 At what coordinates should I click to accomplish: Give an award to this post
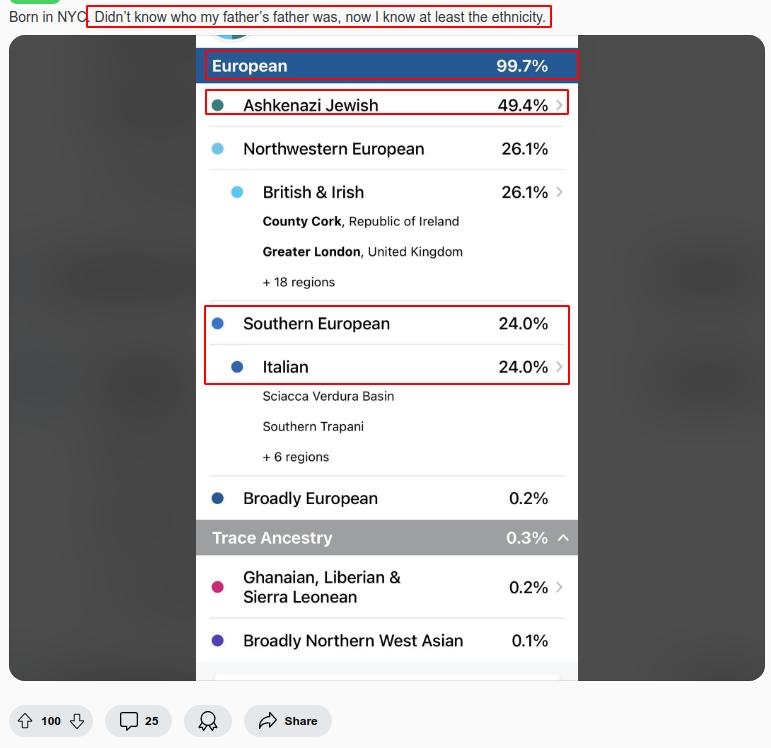pos(208,721)
